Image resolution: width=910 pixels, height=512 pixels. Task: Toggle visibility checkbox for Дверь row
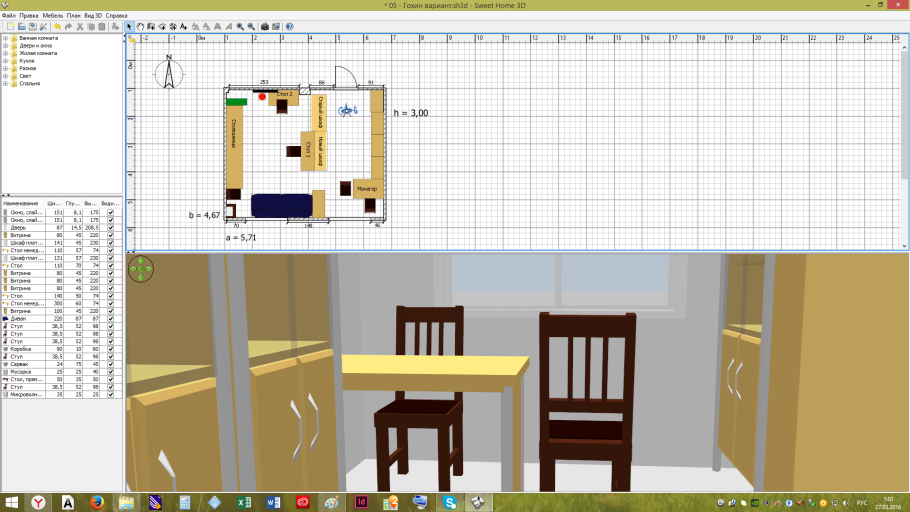[x=110, y=228]
